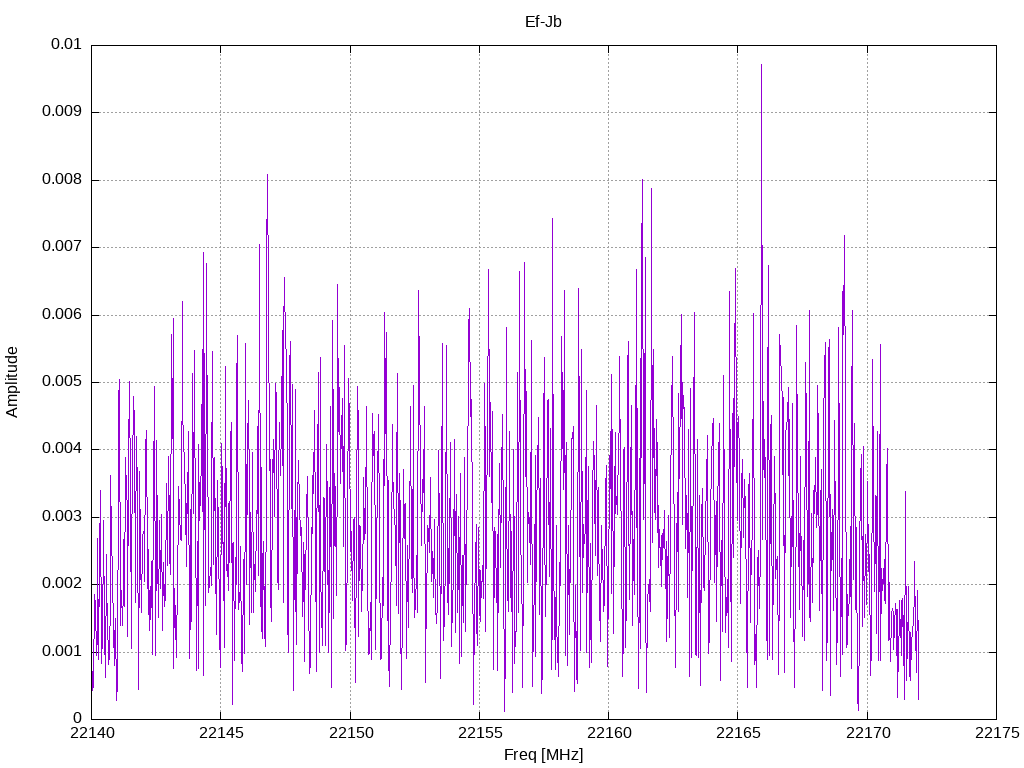Image resolution: width=1024 pixels, height=768 pixels.
Task: Click the y-axis tick 0.01
Action: pos(66,44)
